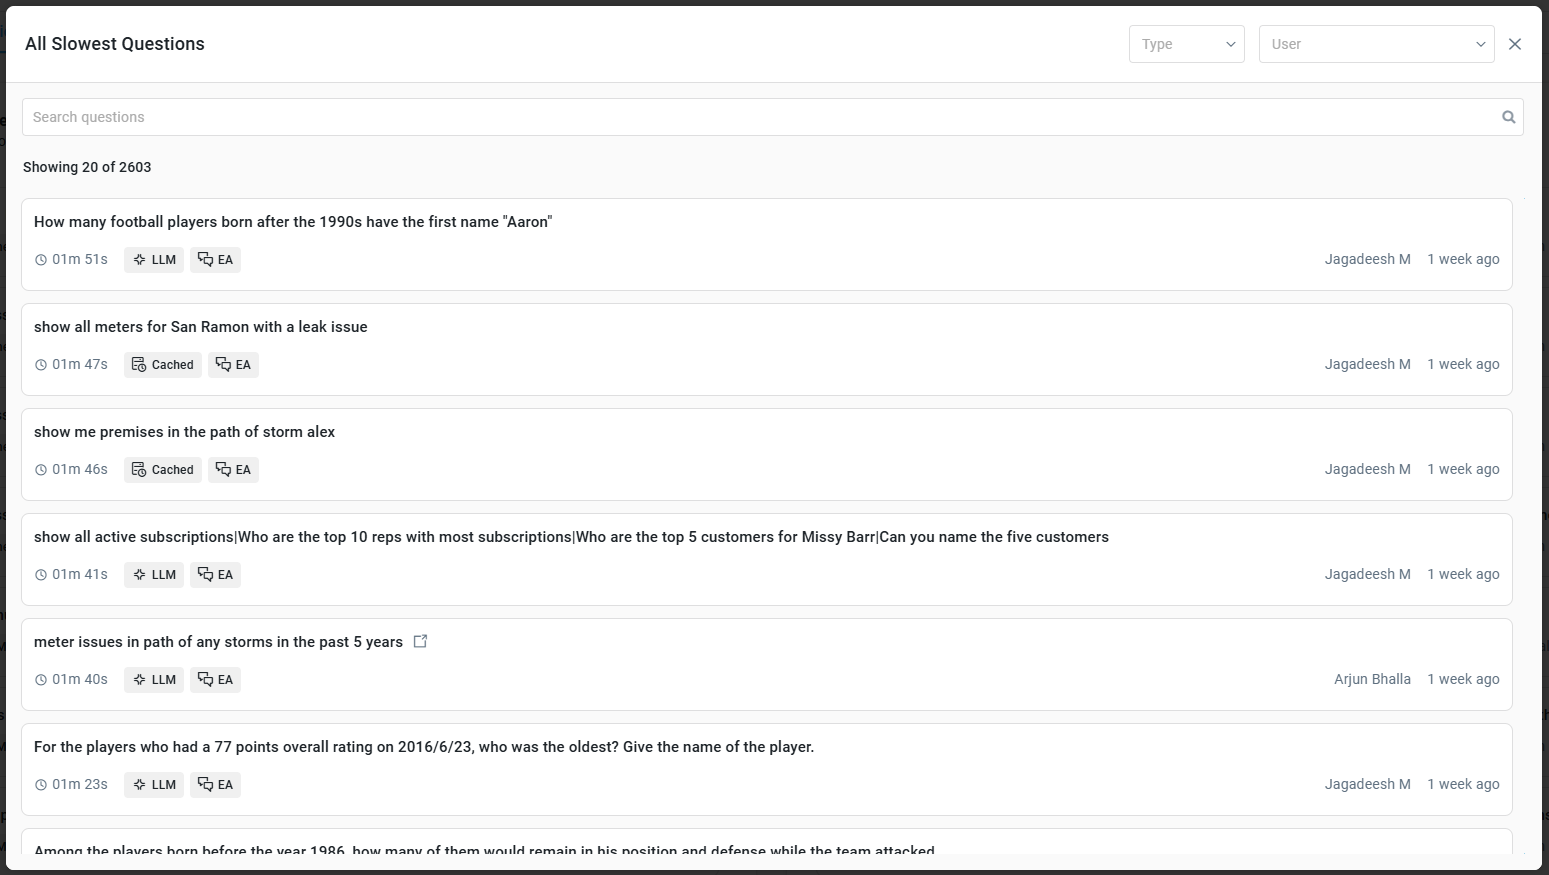Close the All Slowest Questions dialog
The width and height of the screenshot is (1549, 875).
coord(1515,44)
